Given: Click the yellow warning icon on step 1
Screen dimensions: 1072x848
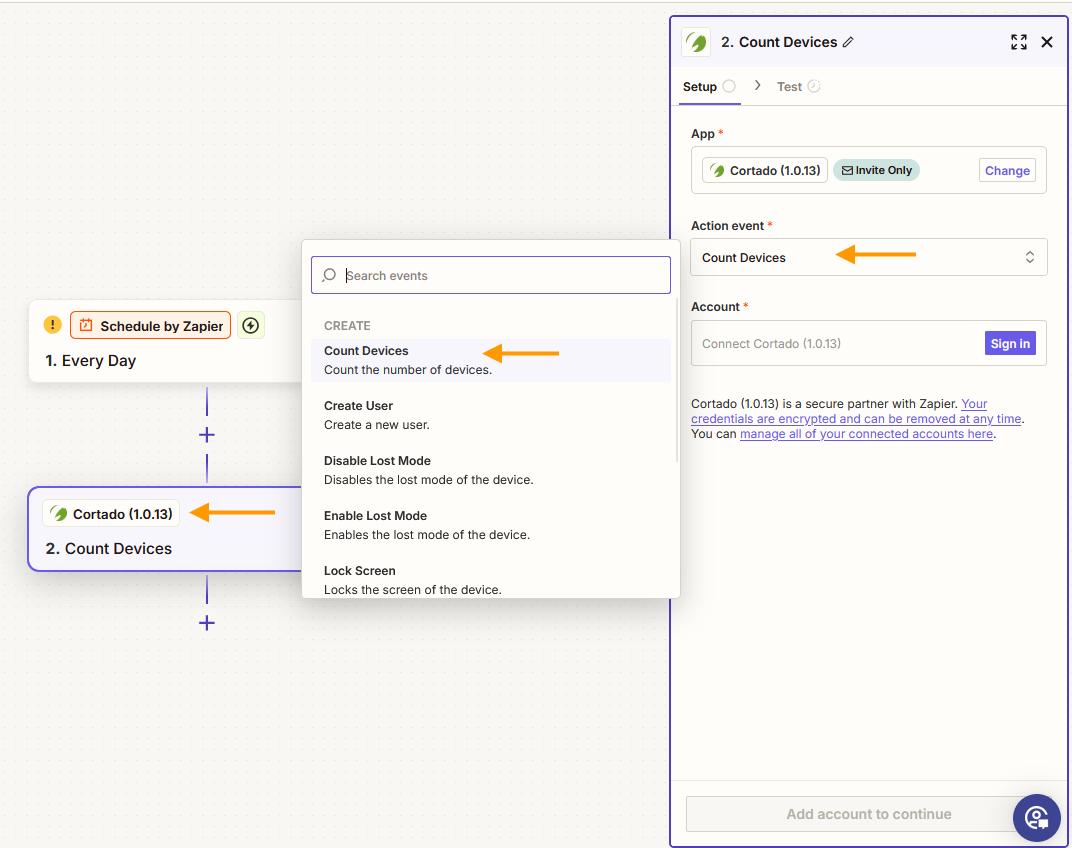Looking at the screenshot, I should [53, 325].
